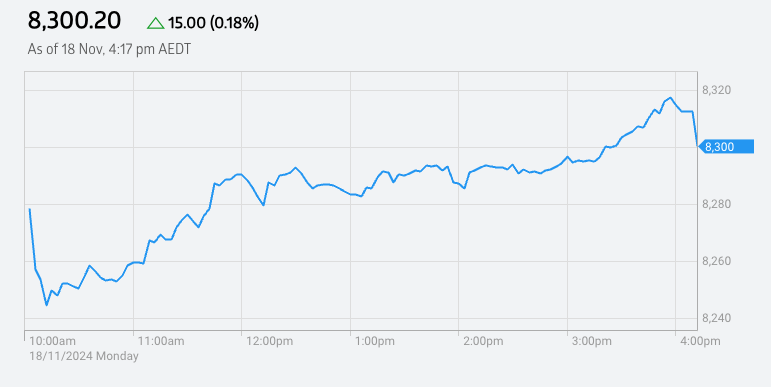The height and width of the screenshot is (387, 771).
Task: Click the 8,280 price axis label
Action: pyautogui.click(x=716, y=204)
